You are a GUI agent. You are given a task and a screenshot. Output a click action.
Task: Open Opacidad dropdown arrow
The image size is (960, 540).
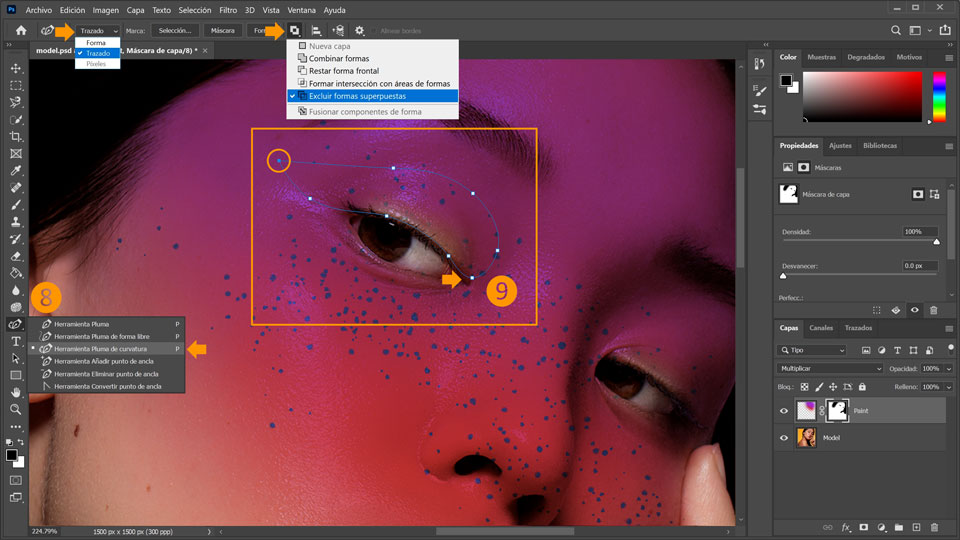(949, 369)
